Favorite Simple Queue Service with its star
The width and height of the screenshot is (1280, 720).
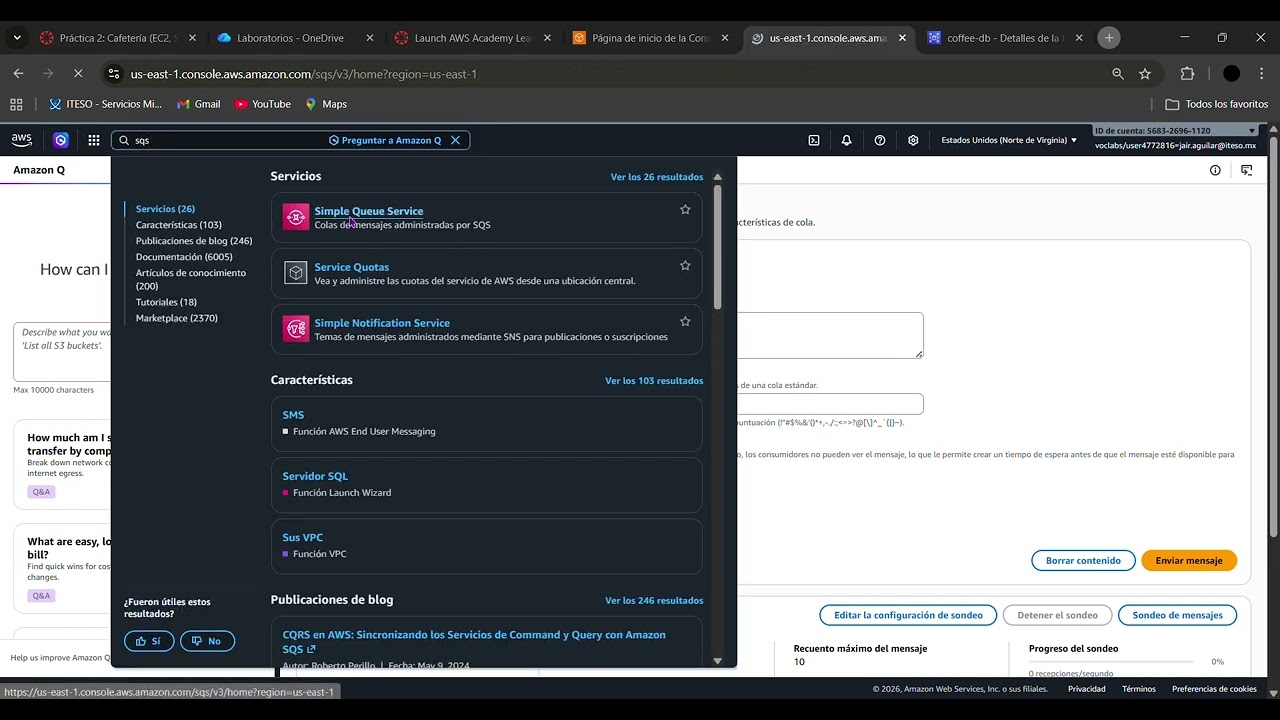[685, 210]
